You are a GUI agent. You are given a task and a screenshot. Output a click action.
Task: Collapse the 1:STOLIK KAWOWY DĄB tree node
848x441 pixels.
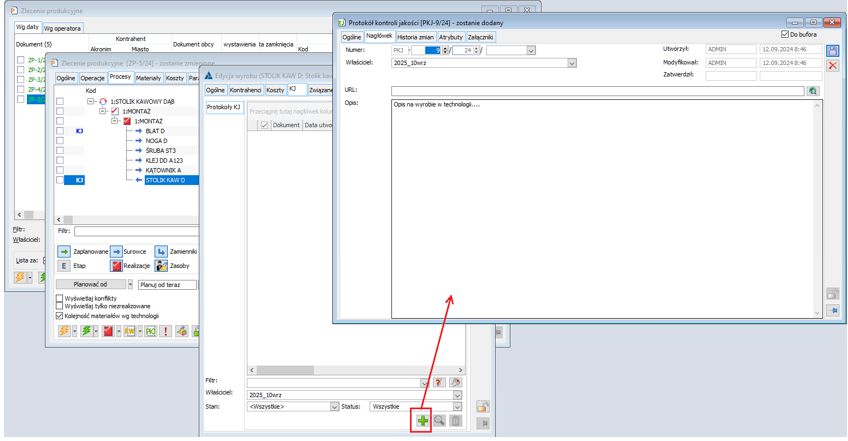point(91,102)
